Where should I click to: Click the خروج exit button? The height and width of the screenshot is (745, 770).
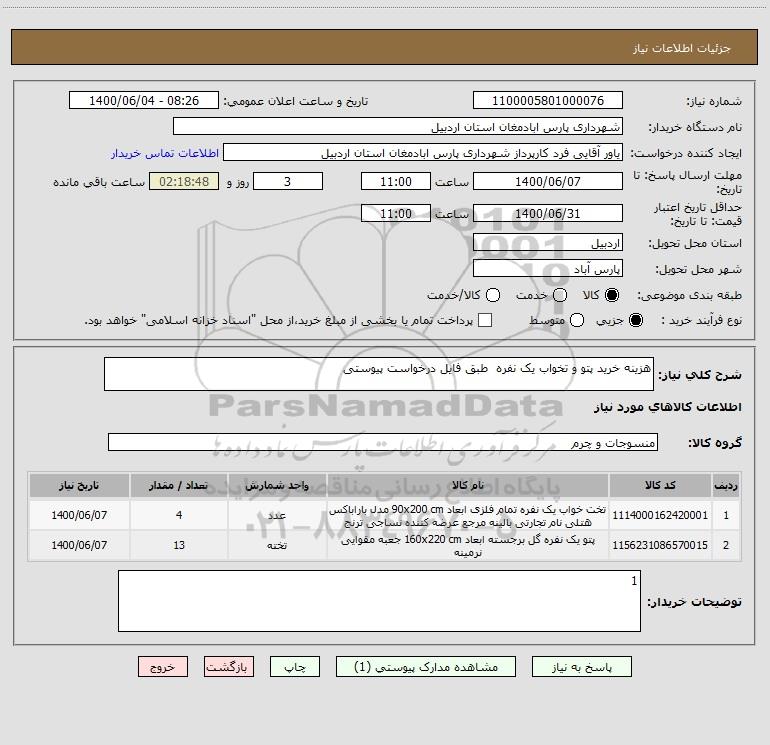coord(163,666)
